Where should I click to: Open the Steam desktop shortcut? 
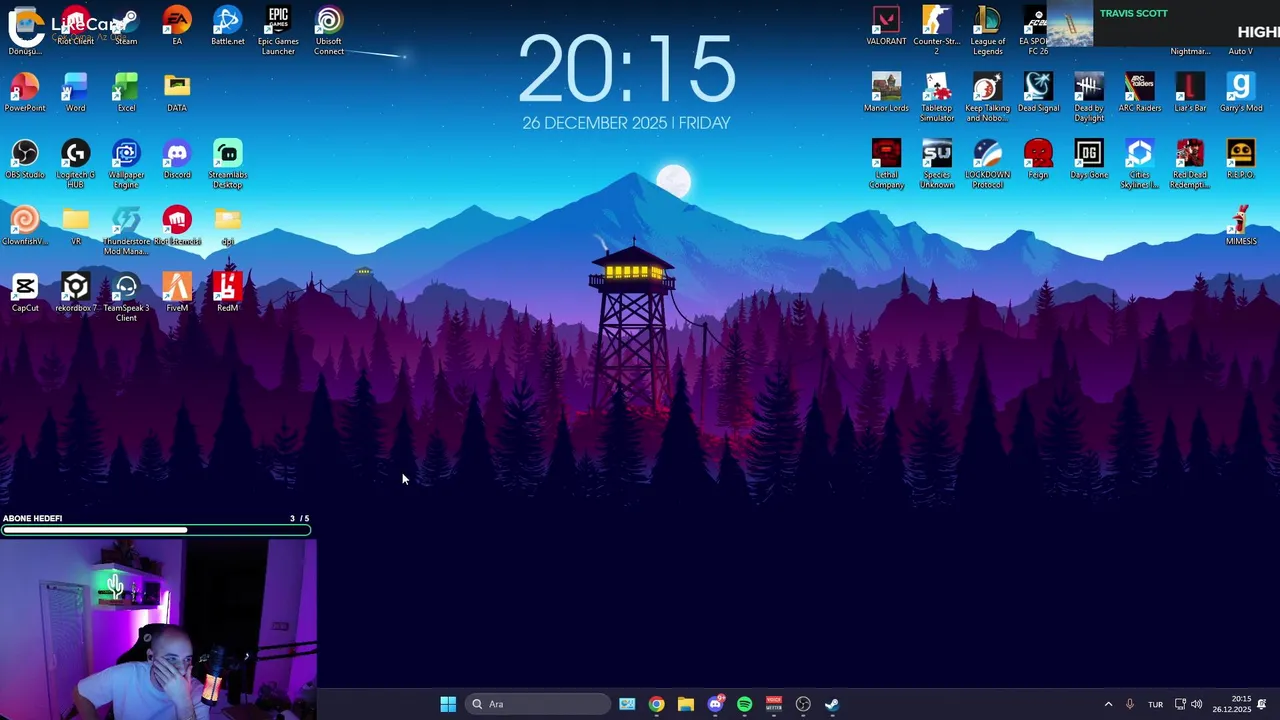[x=126, y=26]
